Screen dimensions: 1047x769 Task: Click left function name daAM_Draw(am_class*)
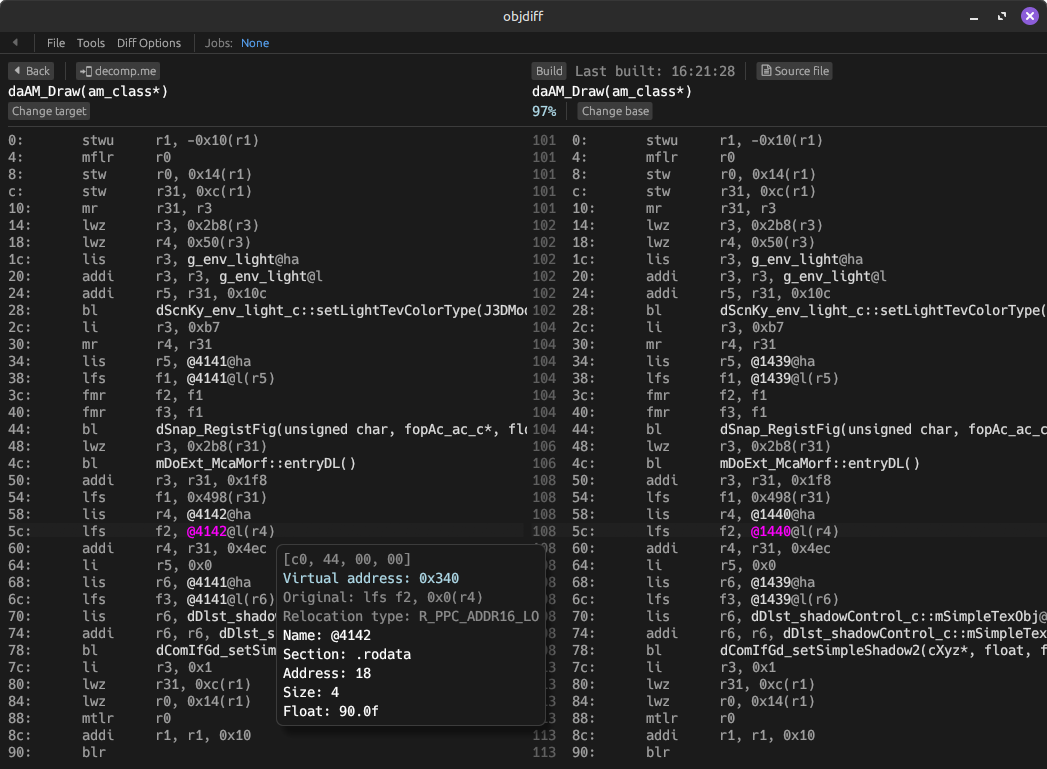[x=88, y=91]
